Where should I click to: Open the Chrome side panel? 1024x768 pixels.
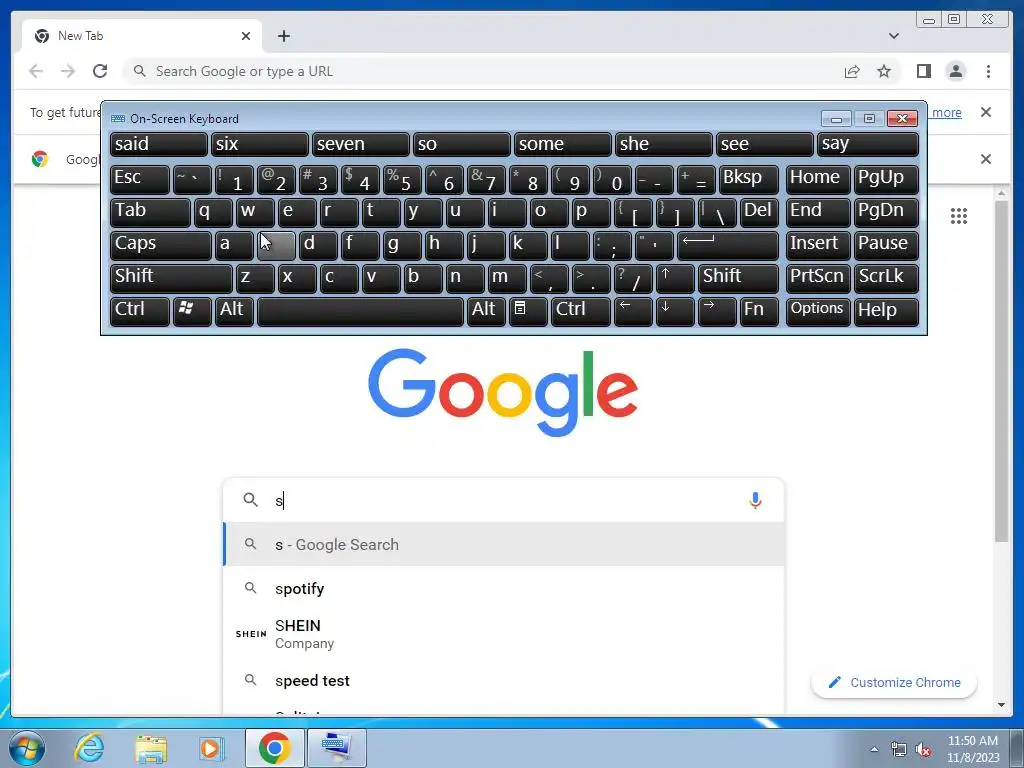(x=923, y=71)
